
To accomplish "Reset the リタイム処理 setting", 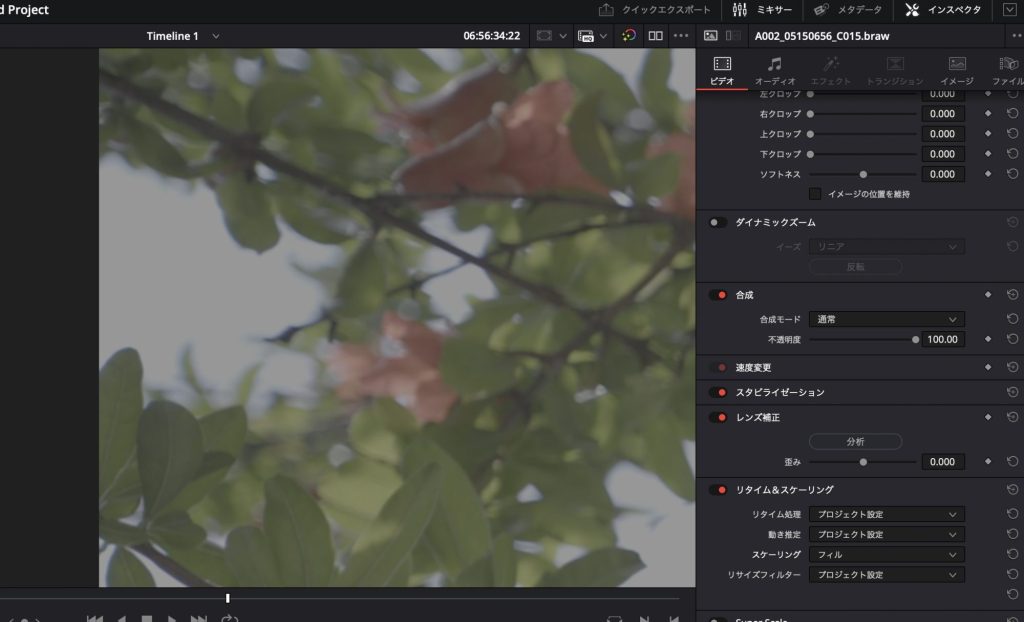I will [x=1012, y=514].
